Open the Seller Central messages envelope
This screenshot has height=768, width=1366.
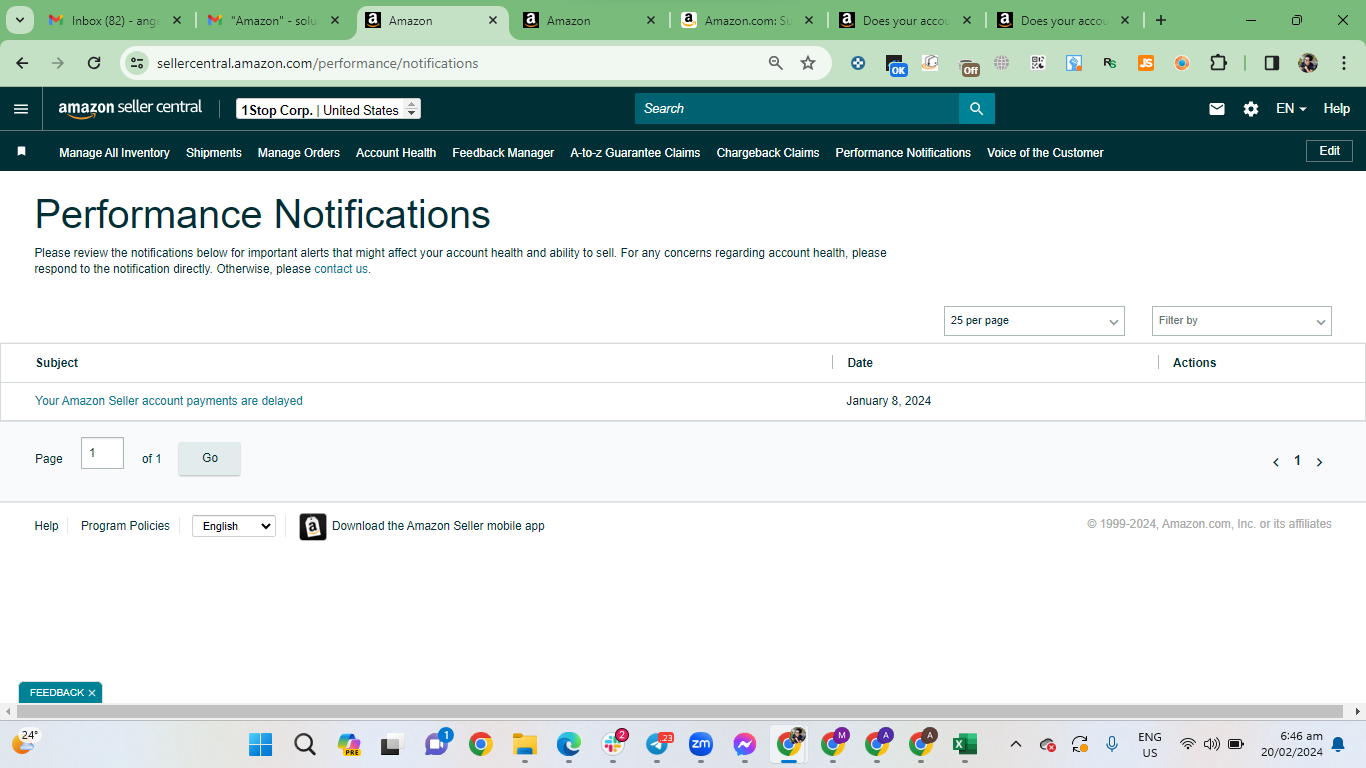pyautogui.click(x=1217, y=109)
